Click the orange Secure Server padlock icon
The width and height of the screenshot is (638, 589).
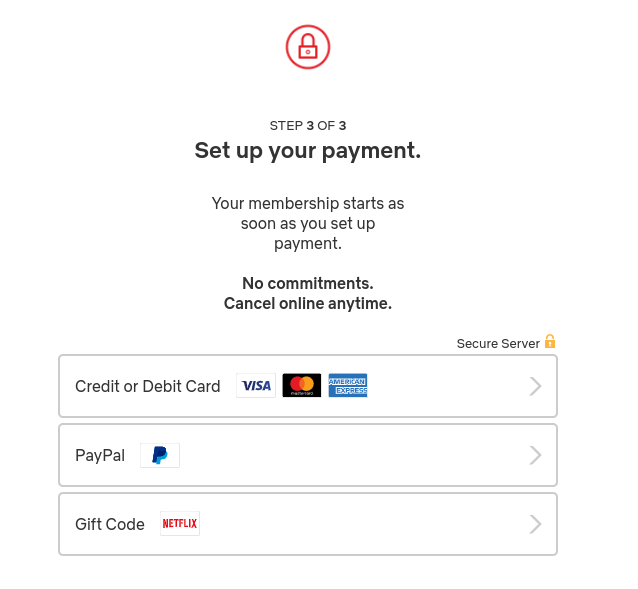[550, 341]
